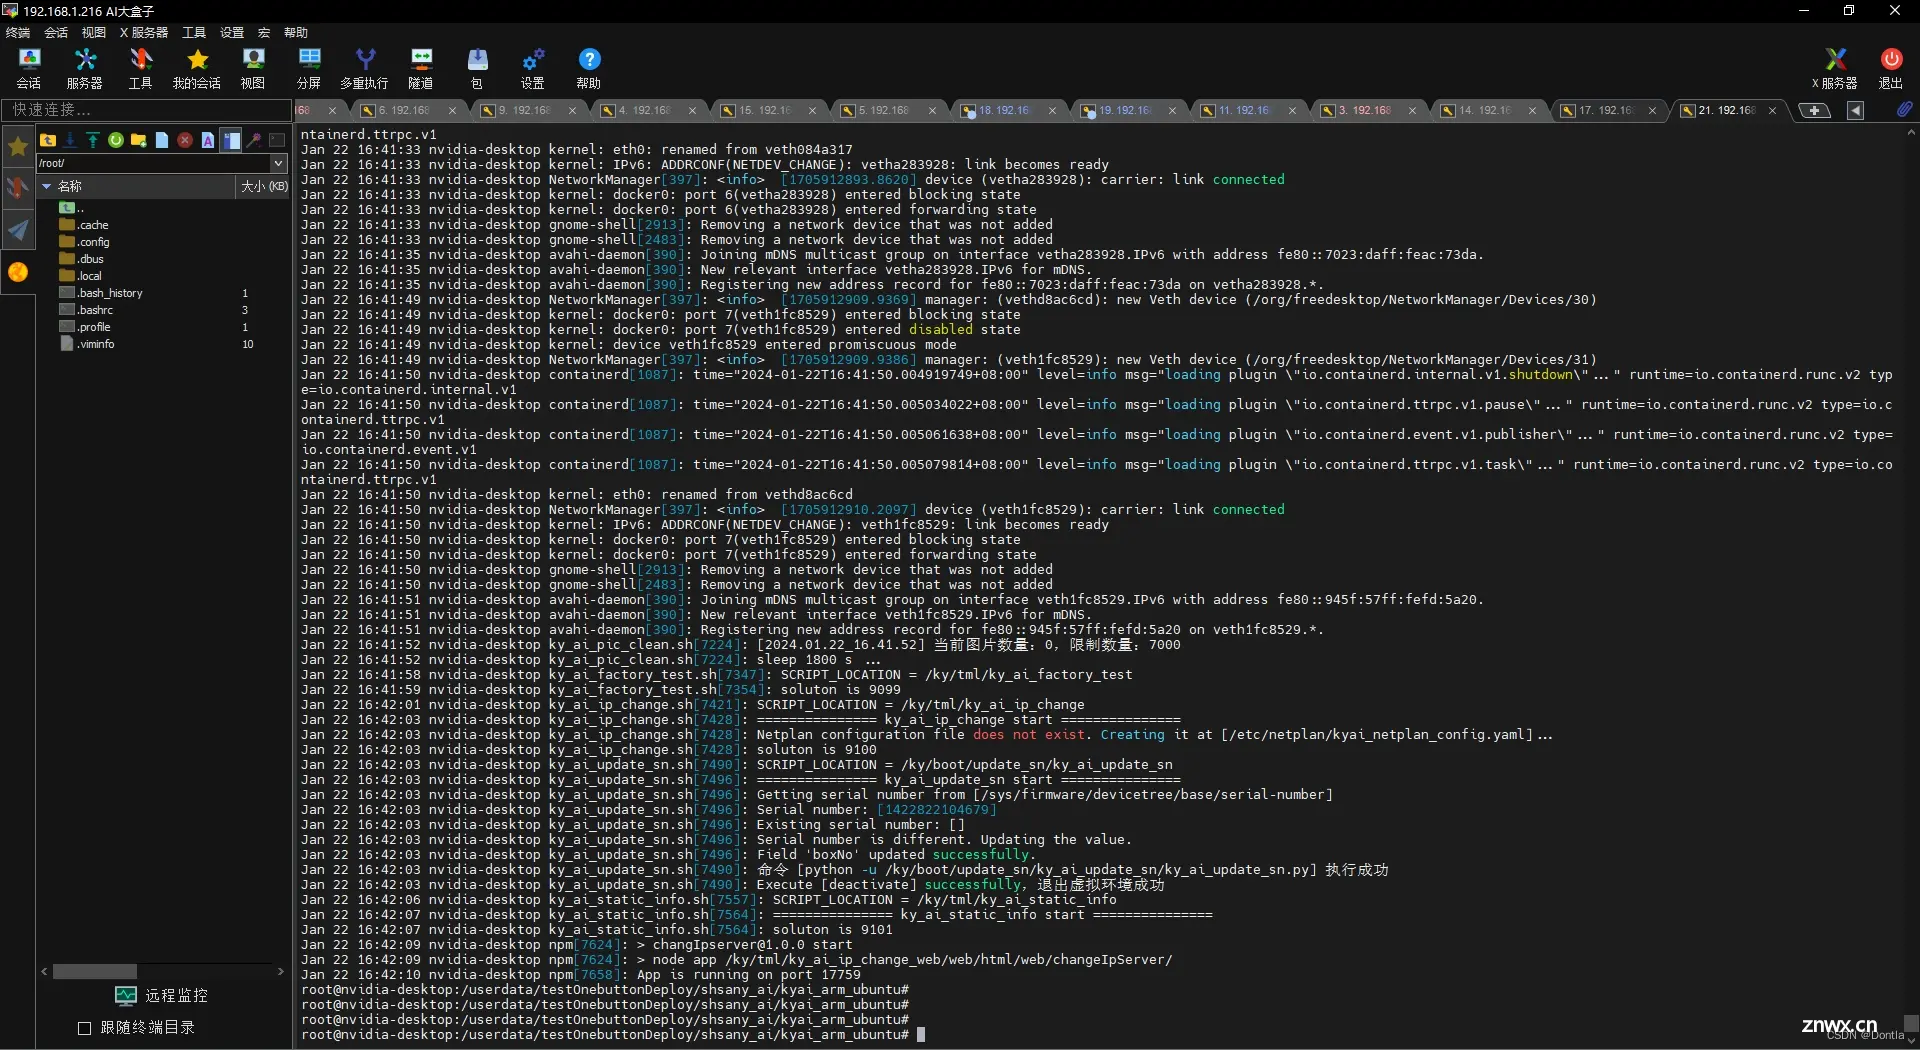Click the magic wand SFTP icon
Viewport: 1920px width, 1050px height.
coord(254,140)
